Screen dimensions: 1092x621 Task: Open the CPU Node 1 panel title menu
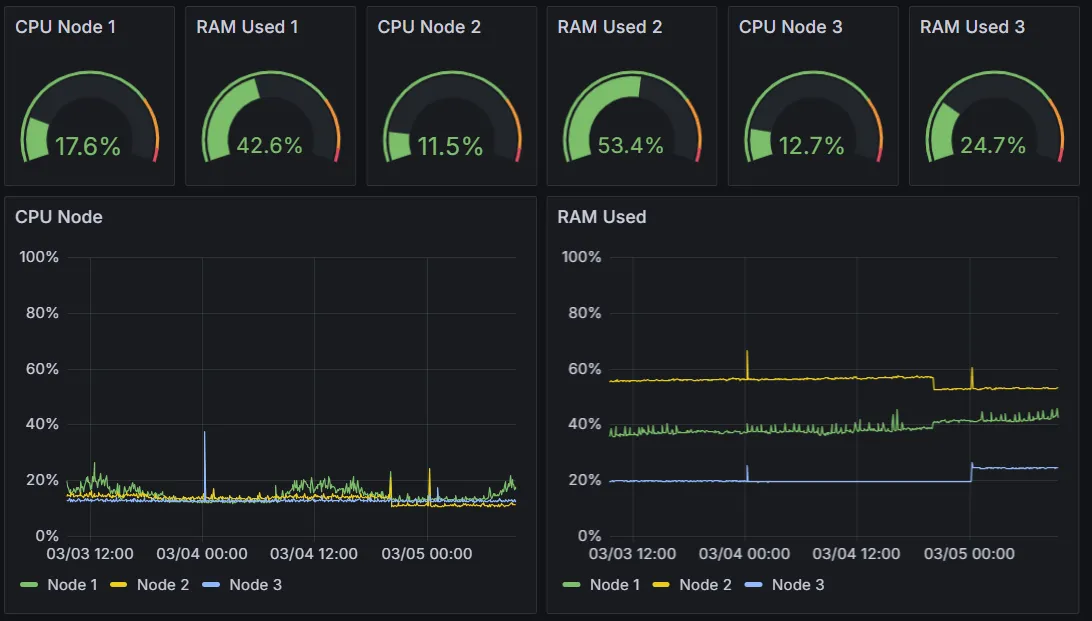pyautogui.click(x=65, y=27)
